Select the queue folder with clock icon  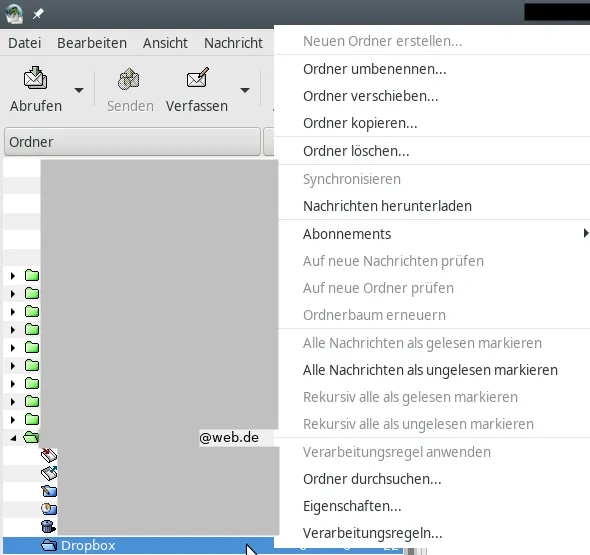click(49, 509)
